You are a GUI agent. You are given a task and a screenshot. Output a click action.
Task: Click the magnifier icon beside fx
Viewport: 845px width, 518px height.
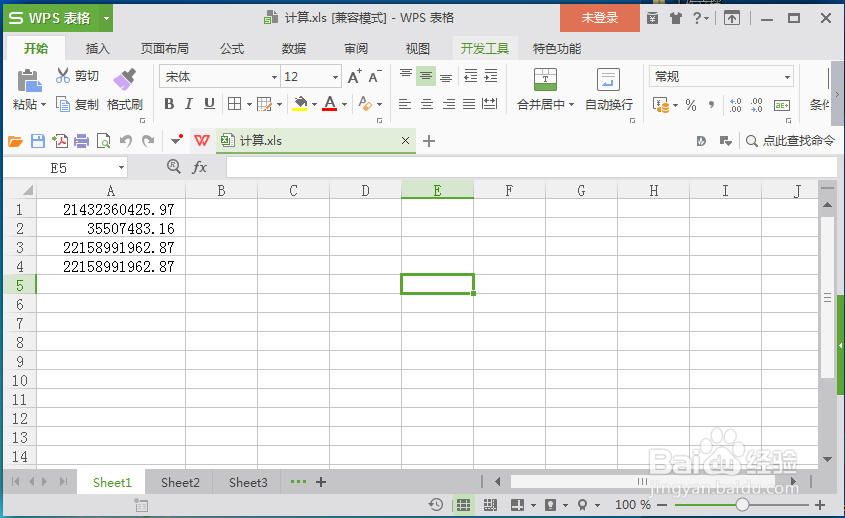pyautogui.click(x=174, y=167)
